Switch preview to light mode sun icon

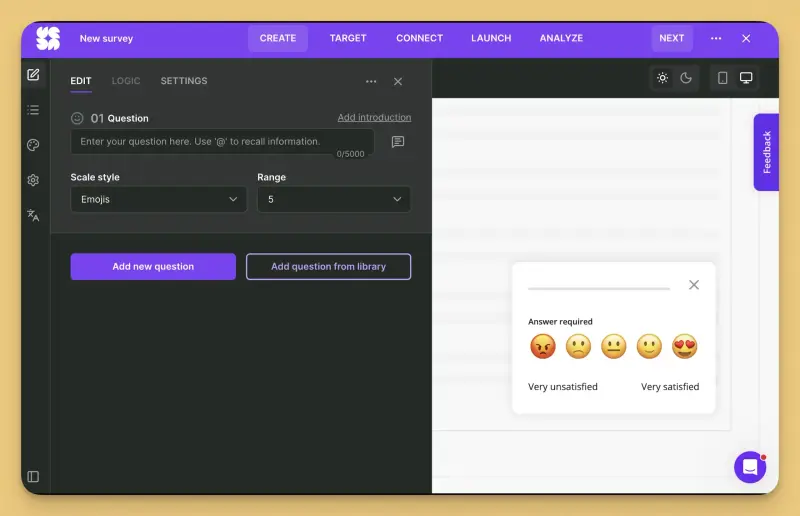662,78
